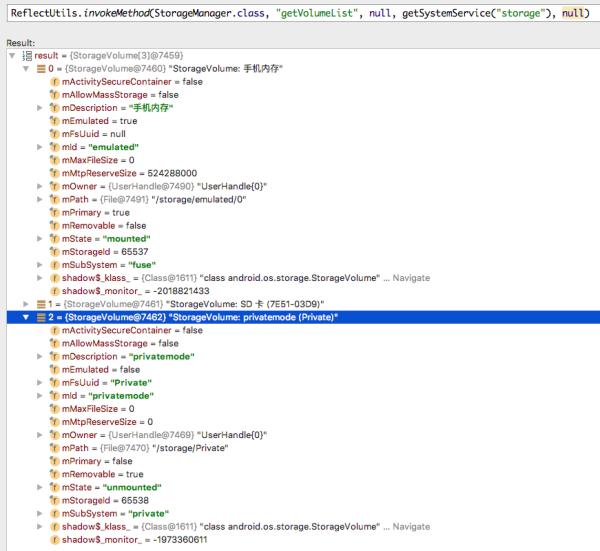The height and width of the screenshot is (551, 600).
Task: Click field icon of mPrimary = true
Action: (55, 212)
